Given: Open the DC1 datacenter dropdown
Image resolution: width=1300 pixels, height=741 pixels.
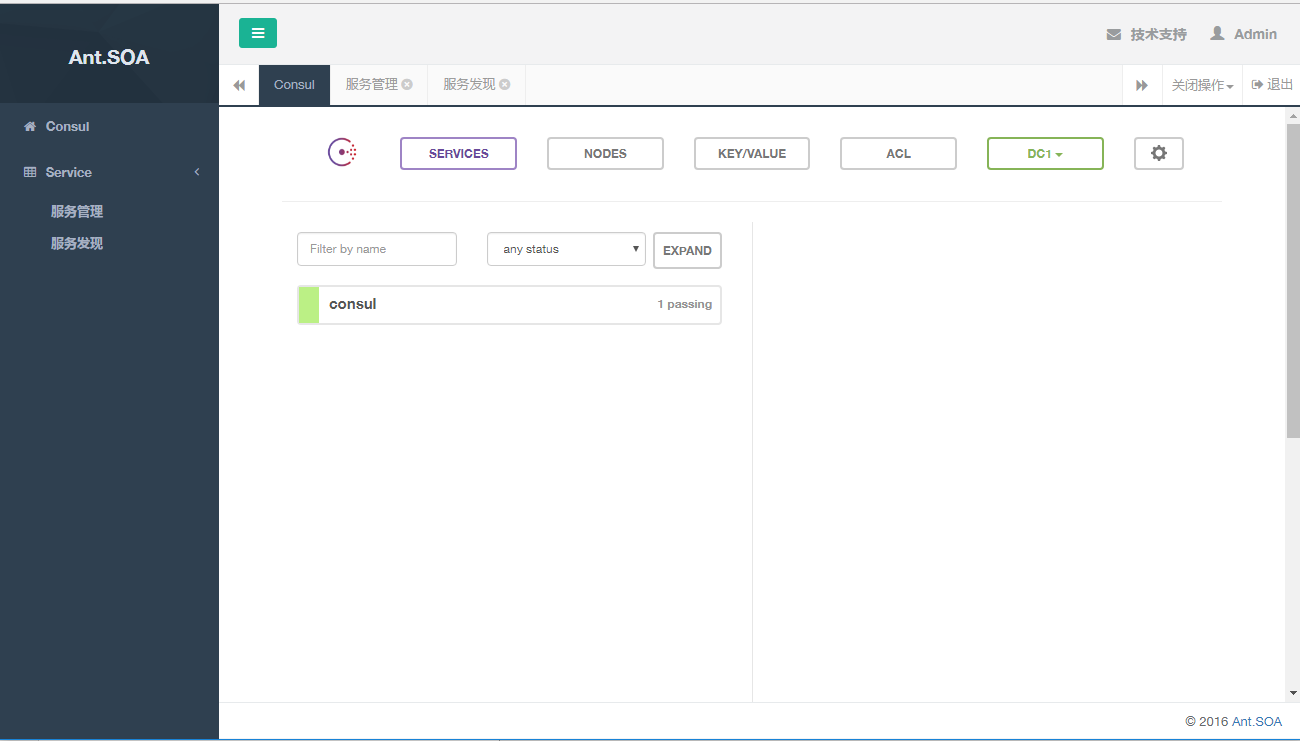Looking at the screenshot, I should point(1045,153).
